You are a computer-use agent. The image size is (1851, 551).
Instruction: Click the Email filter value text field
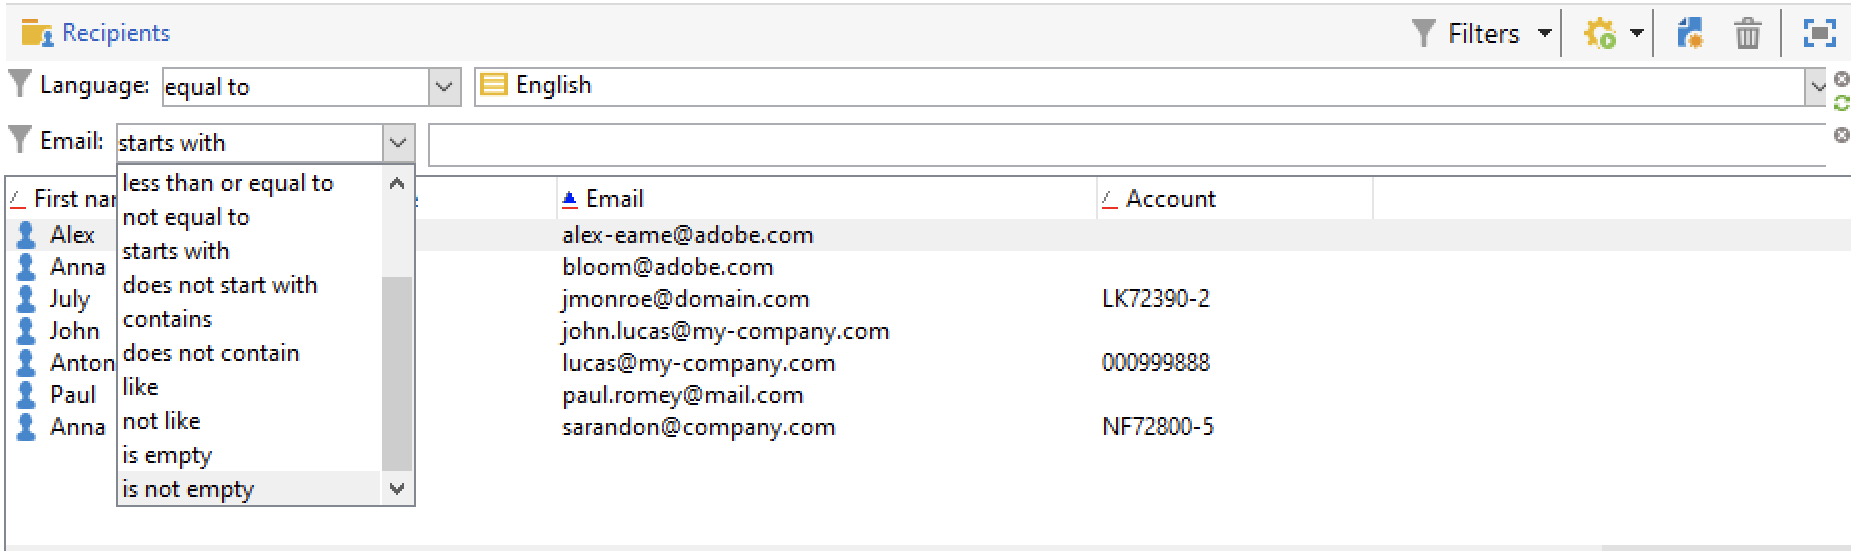pos(1125,145)
